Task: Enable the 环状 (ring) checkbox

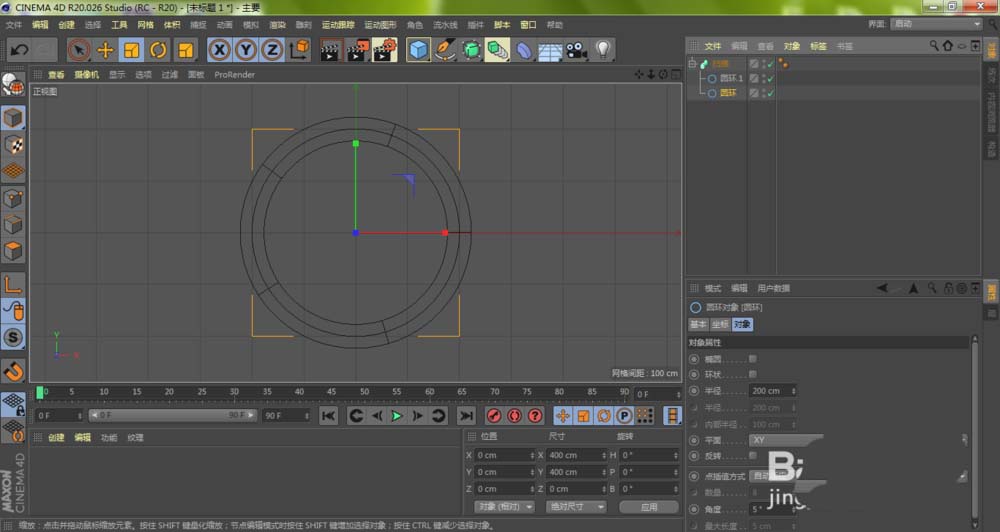Action: coord(752,374)
